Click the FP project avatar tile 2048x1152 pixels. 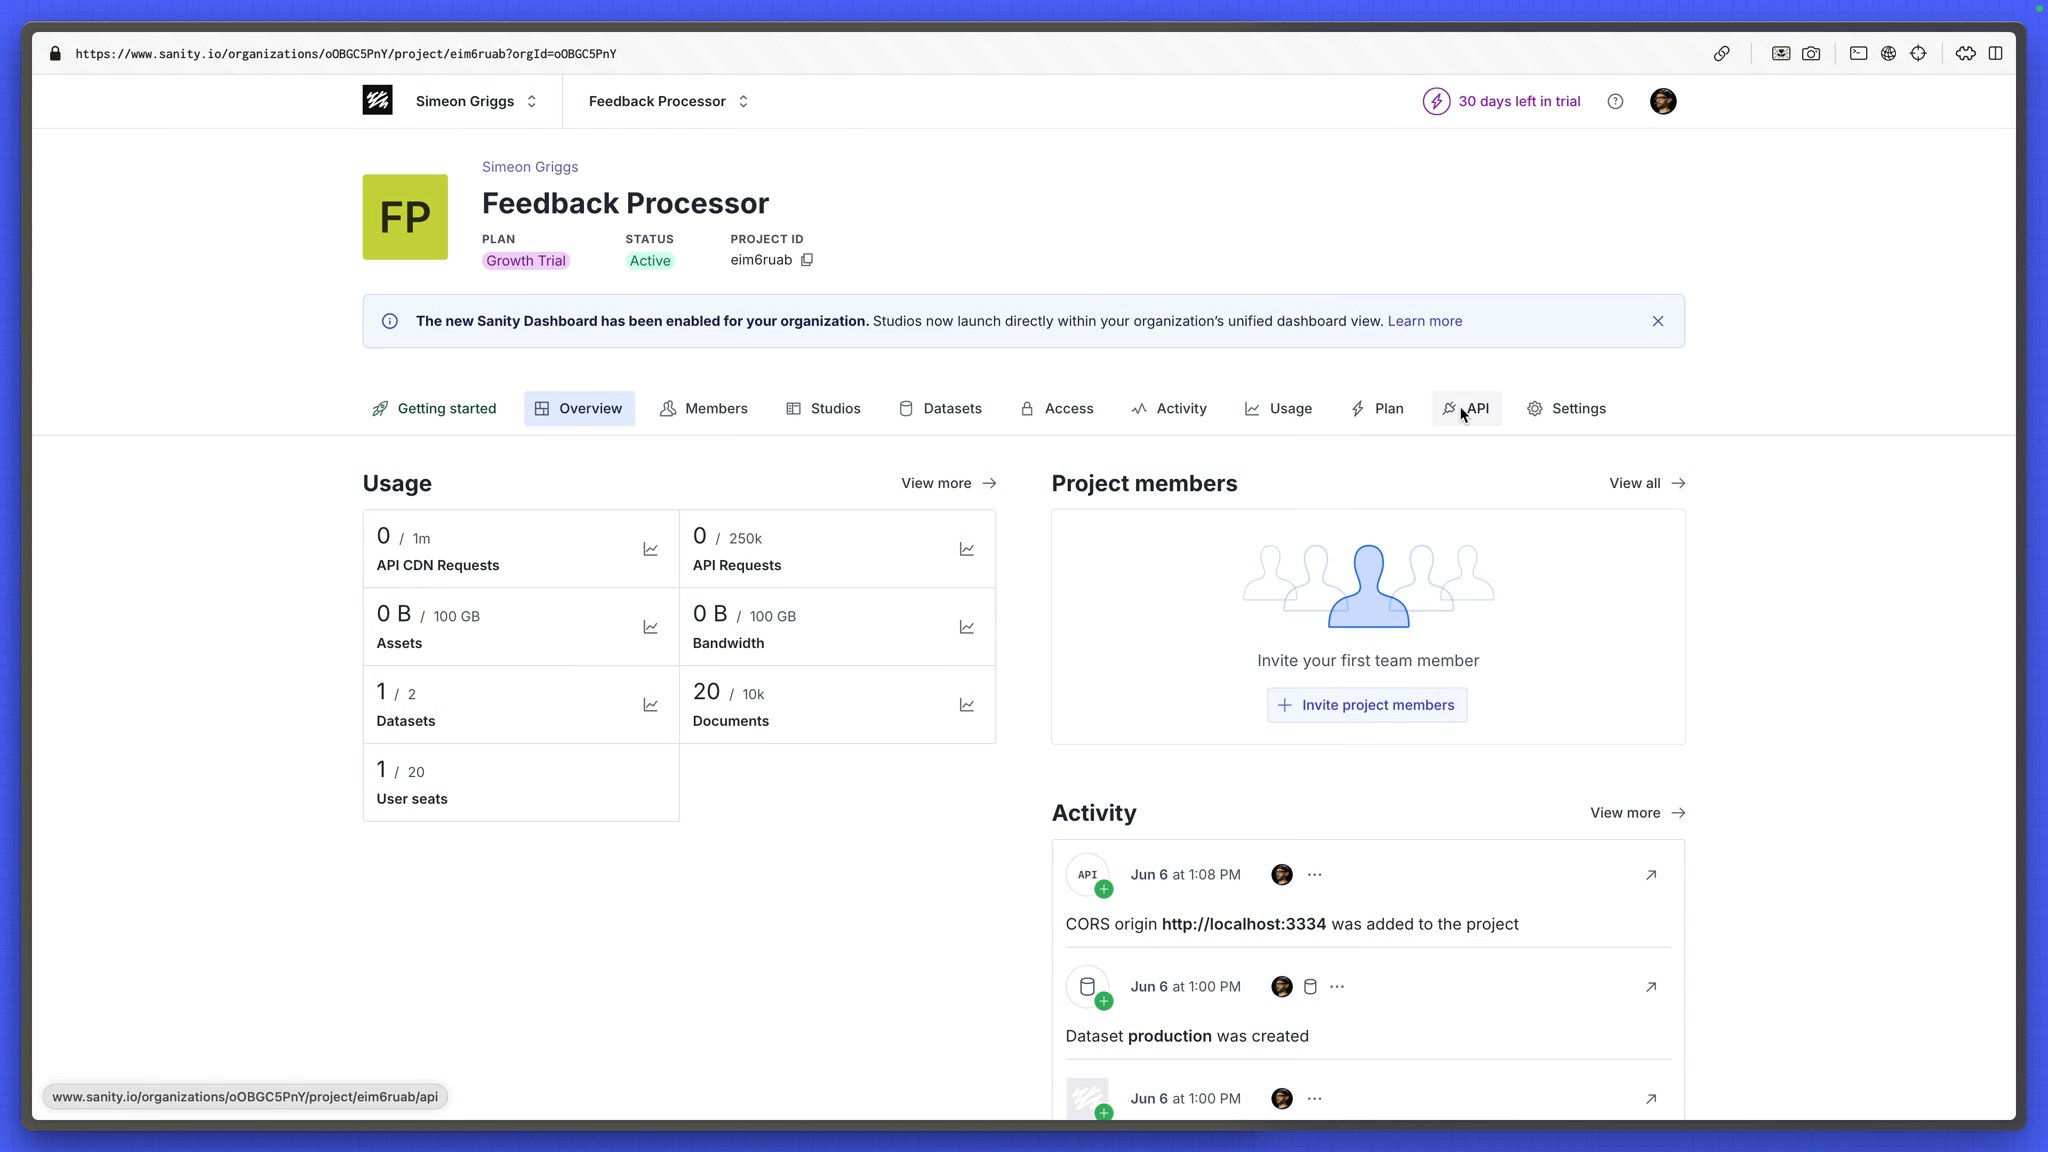(x=405, y=217)
